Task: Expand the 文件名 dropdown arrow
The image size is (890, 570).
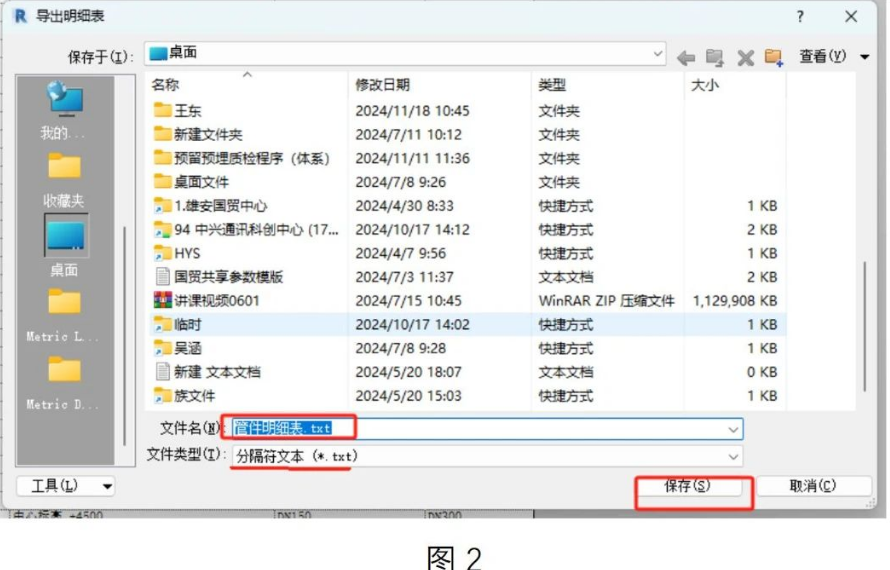Action: point(733,430)
